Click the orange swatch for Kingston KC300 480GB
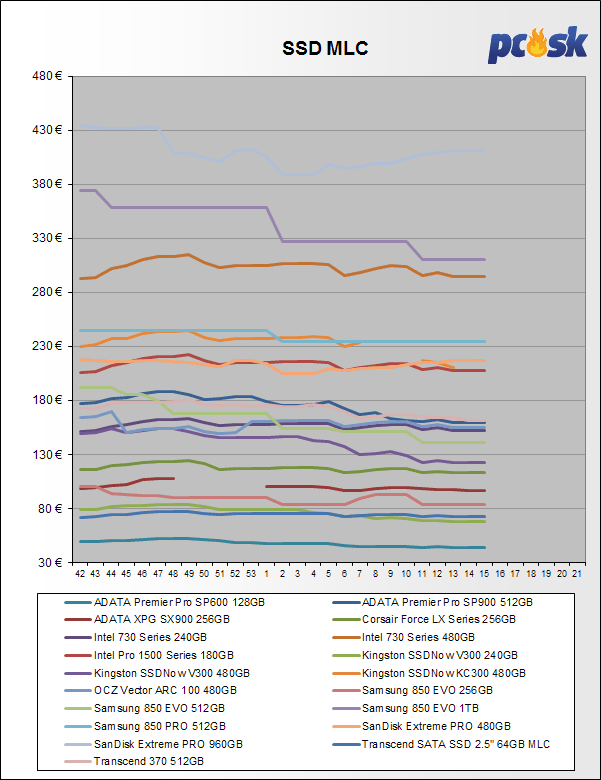This screenshot has height=780, width=601. point(346,674)
